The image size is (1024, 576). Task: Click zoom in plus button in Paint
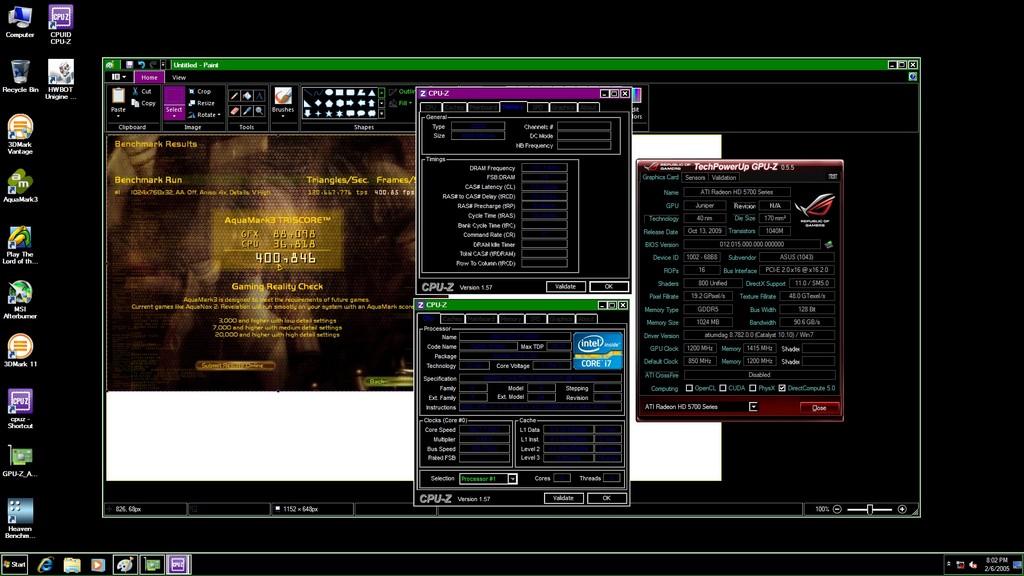pos(902,509)
